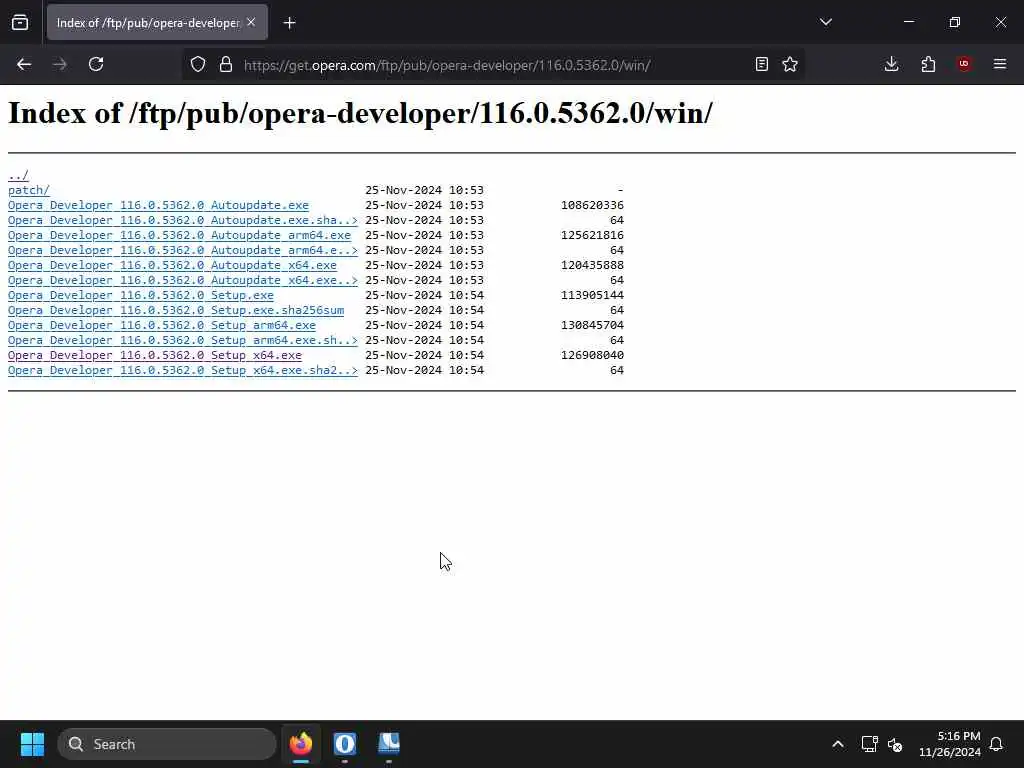The width and height of the screenshot is (1024, 768).
Task: Open Autoupdate.exe.sha..> checksum link
Action: 183,220
